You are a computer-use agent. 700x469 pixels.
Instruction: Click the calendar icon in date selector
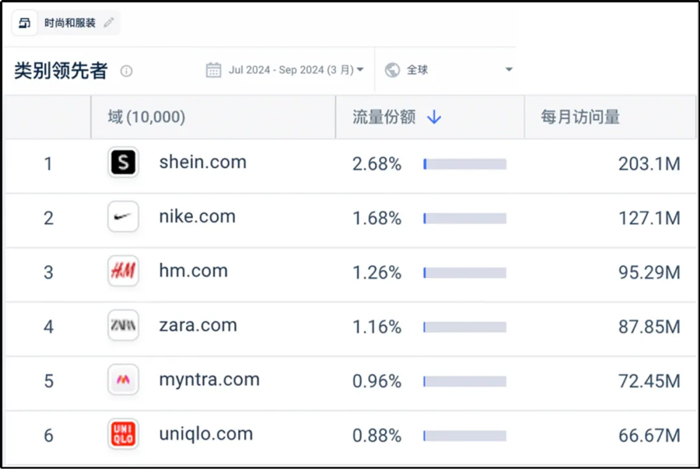[213, 70]
